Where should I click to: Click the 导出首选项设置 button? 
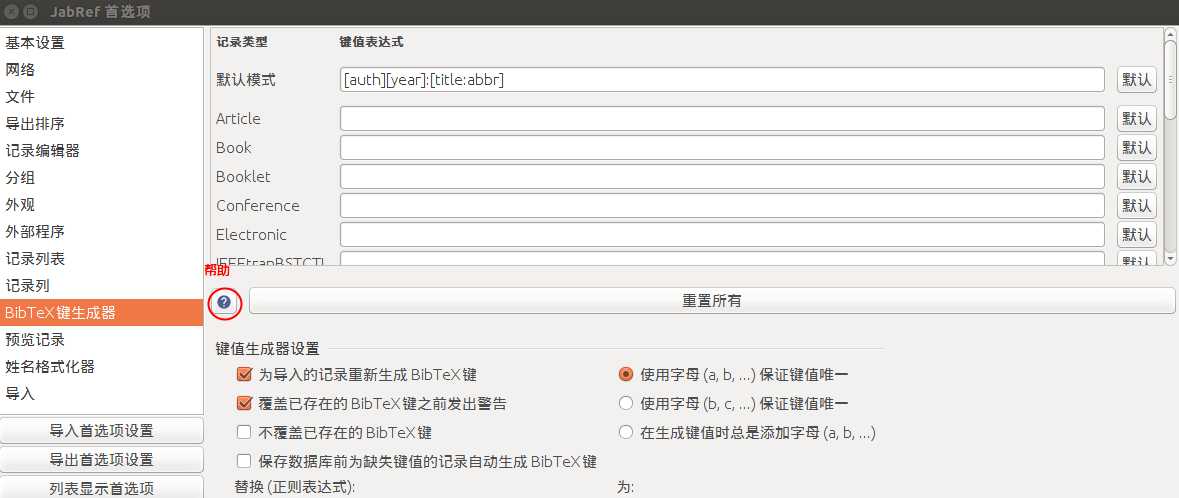coord(102,460)
